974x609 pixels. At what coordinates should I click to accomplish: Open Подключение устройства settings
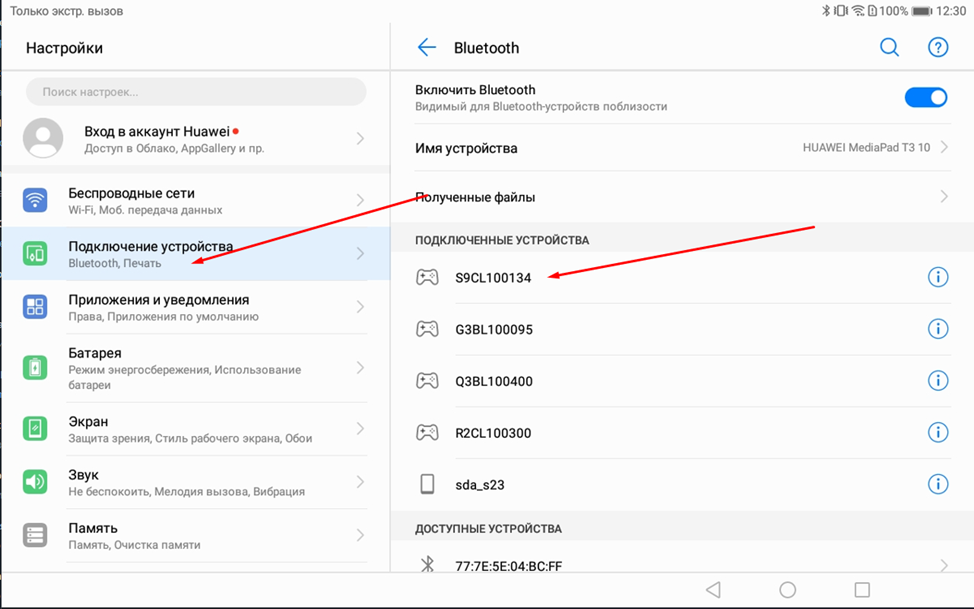point(195,254)
